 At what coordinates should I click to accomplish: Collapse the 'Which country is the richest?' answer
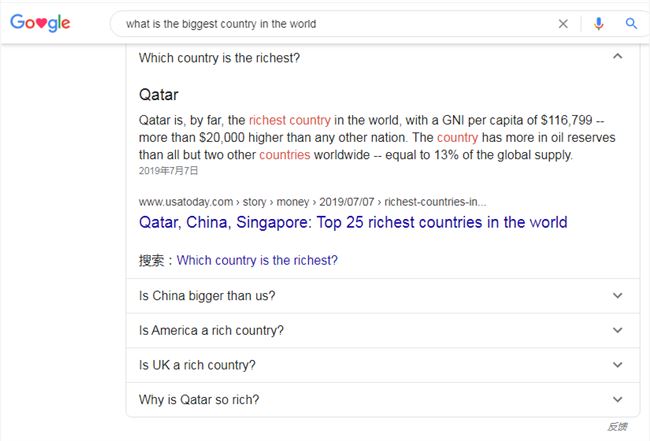point(383,58)
